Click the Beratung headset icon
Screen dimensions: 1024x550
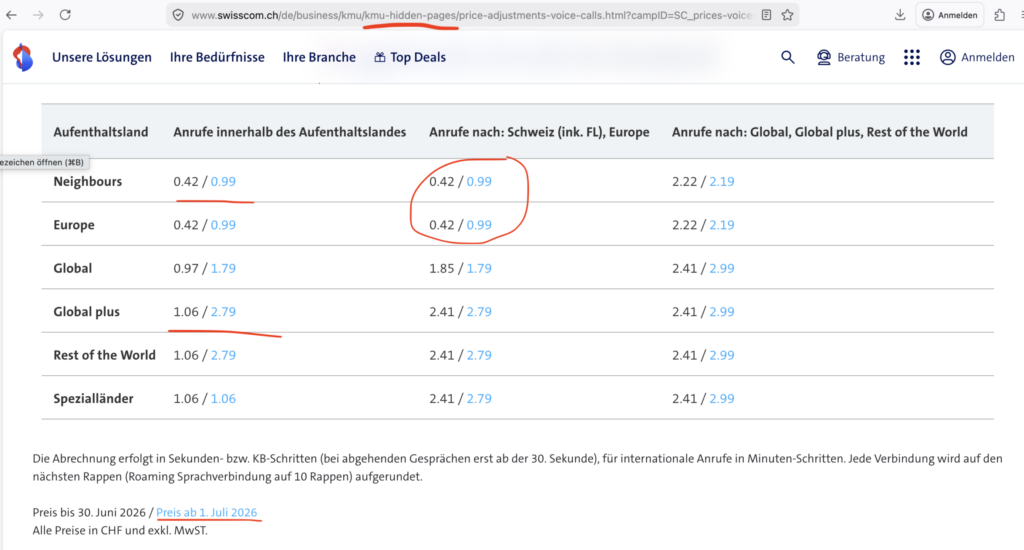pos(824,57)
